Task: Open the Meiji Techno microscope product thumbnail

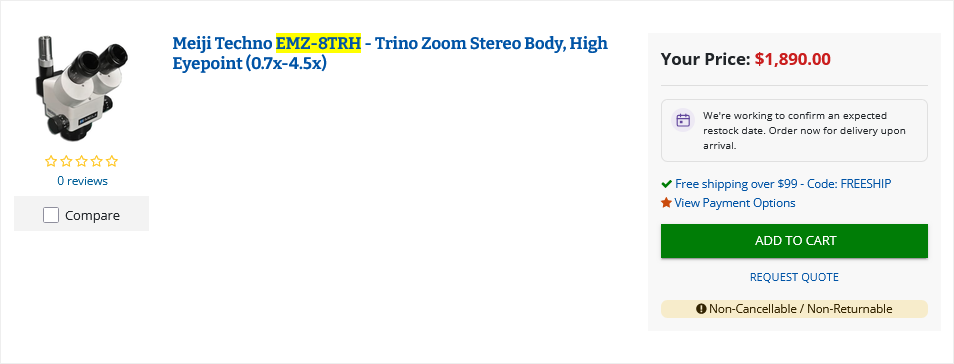Action: point(82,88)
